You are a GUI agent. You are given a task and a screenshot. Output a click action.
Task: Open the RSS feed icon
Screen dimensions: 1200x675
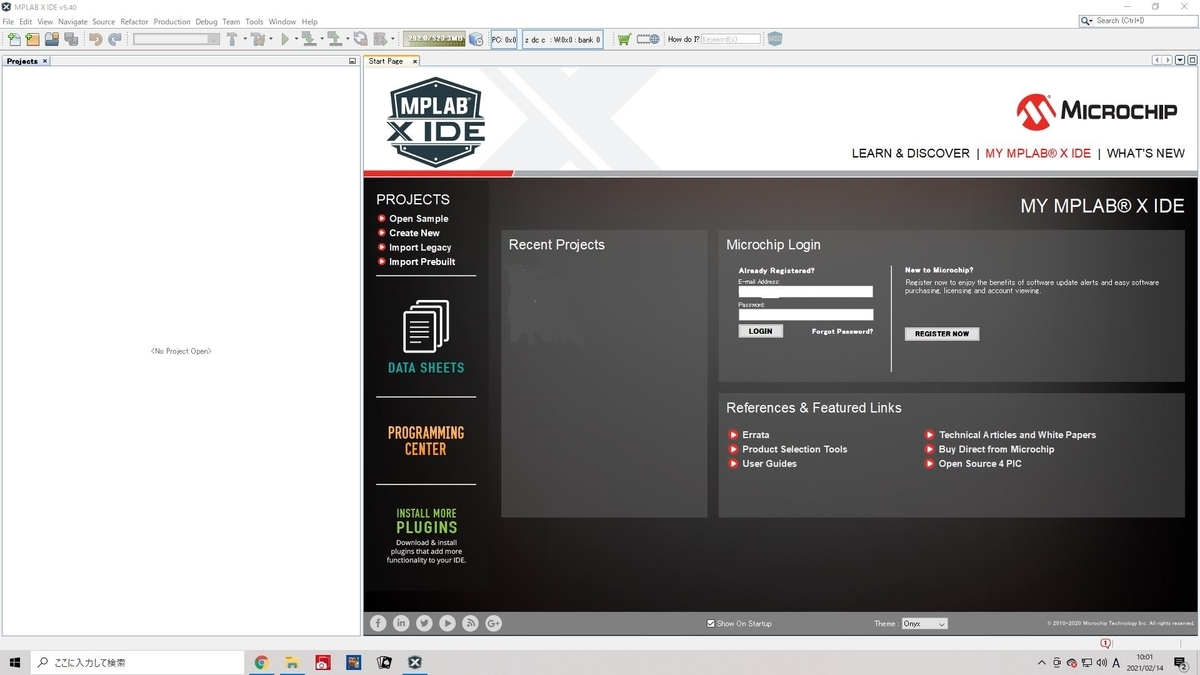(470, 623)
